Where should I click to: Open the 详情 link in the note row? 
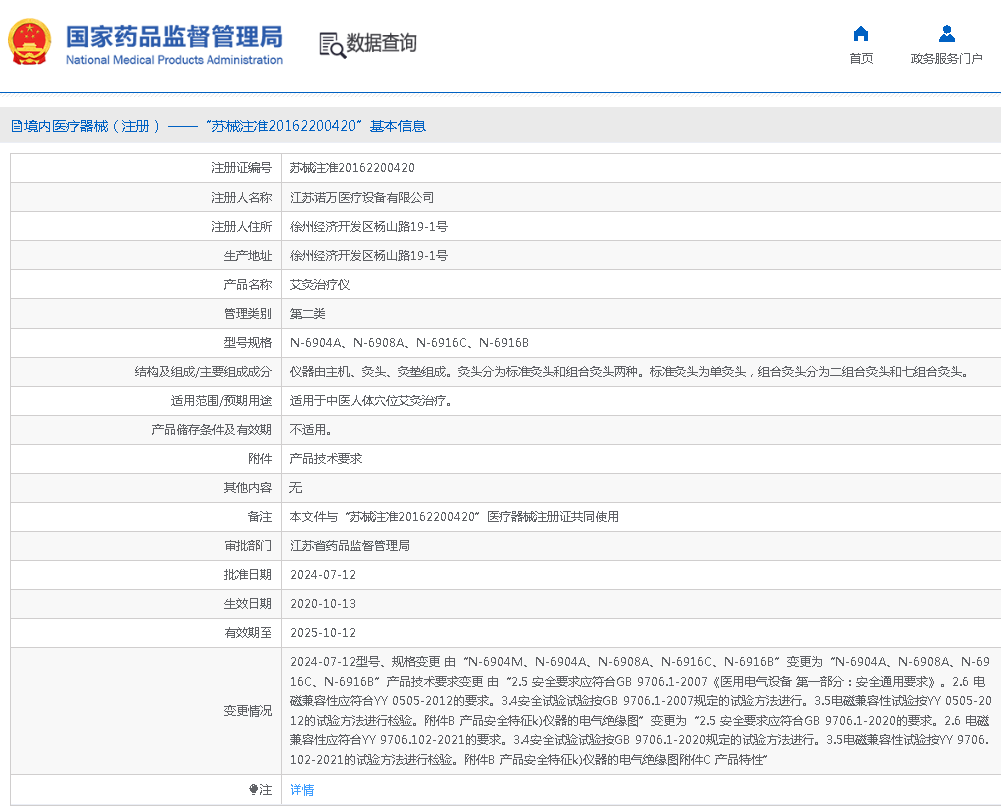(x=301, y=790)
